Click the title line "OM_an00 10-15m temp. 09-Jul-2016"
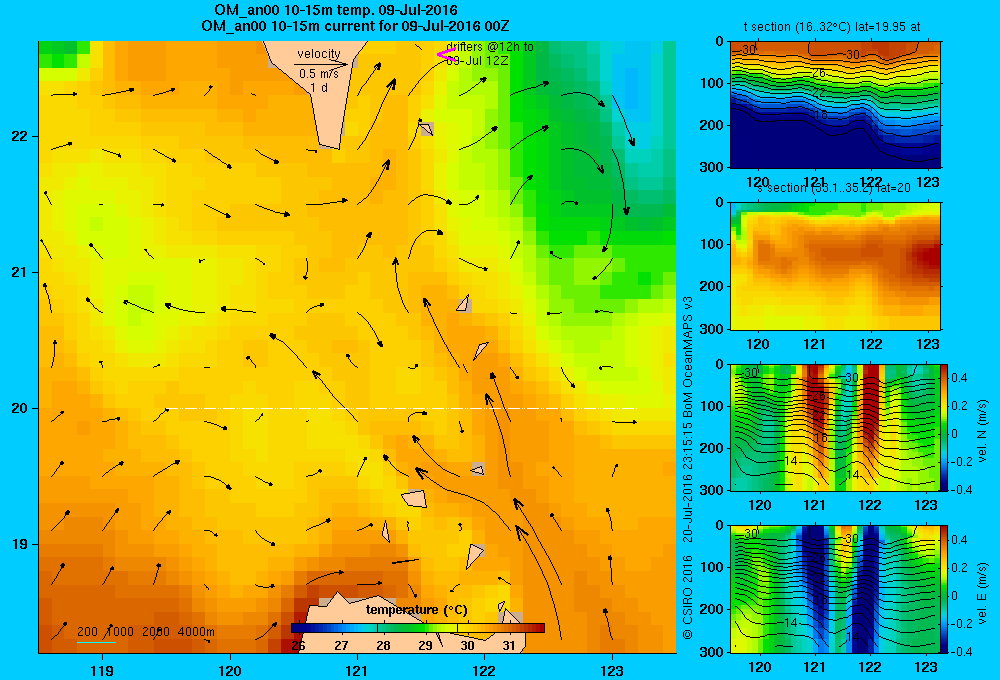 [x=335, y=10]
